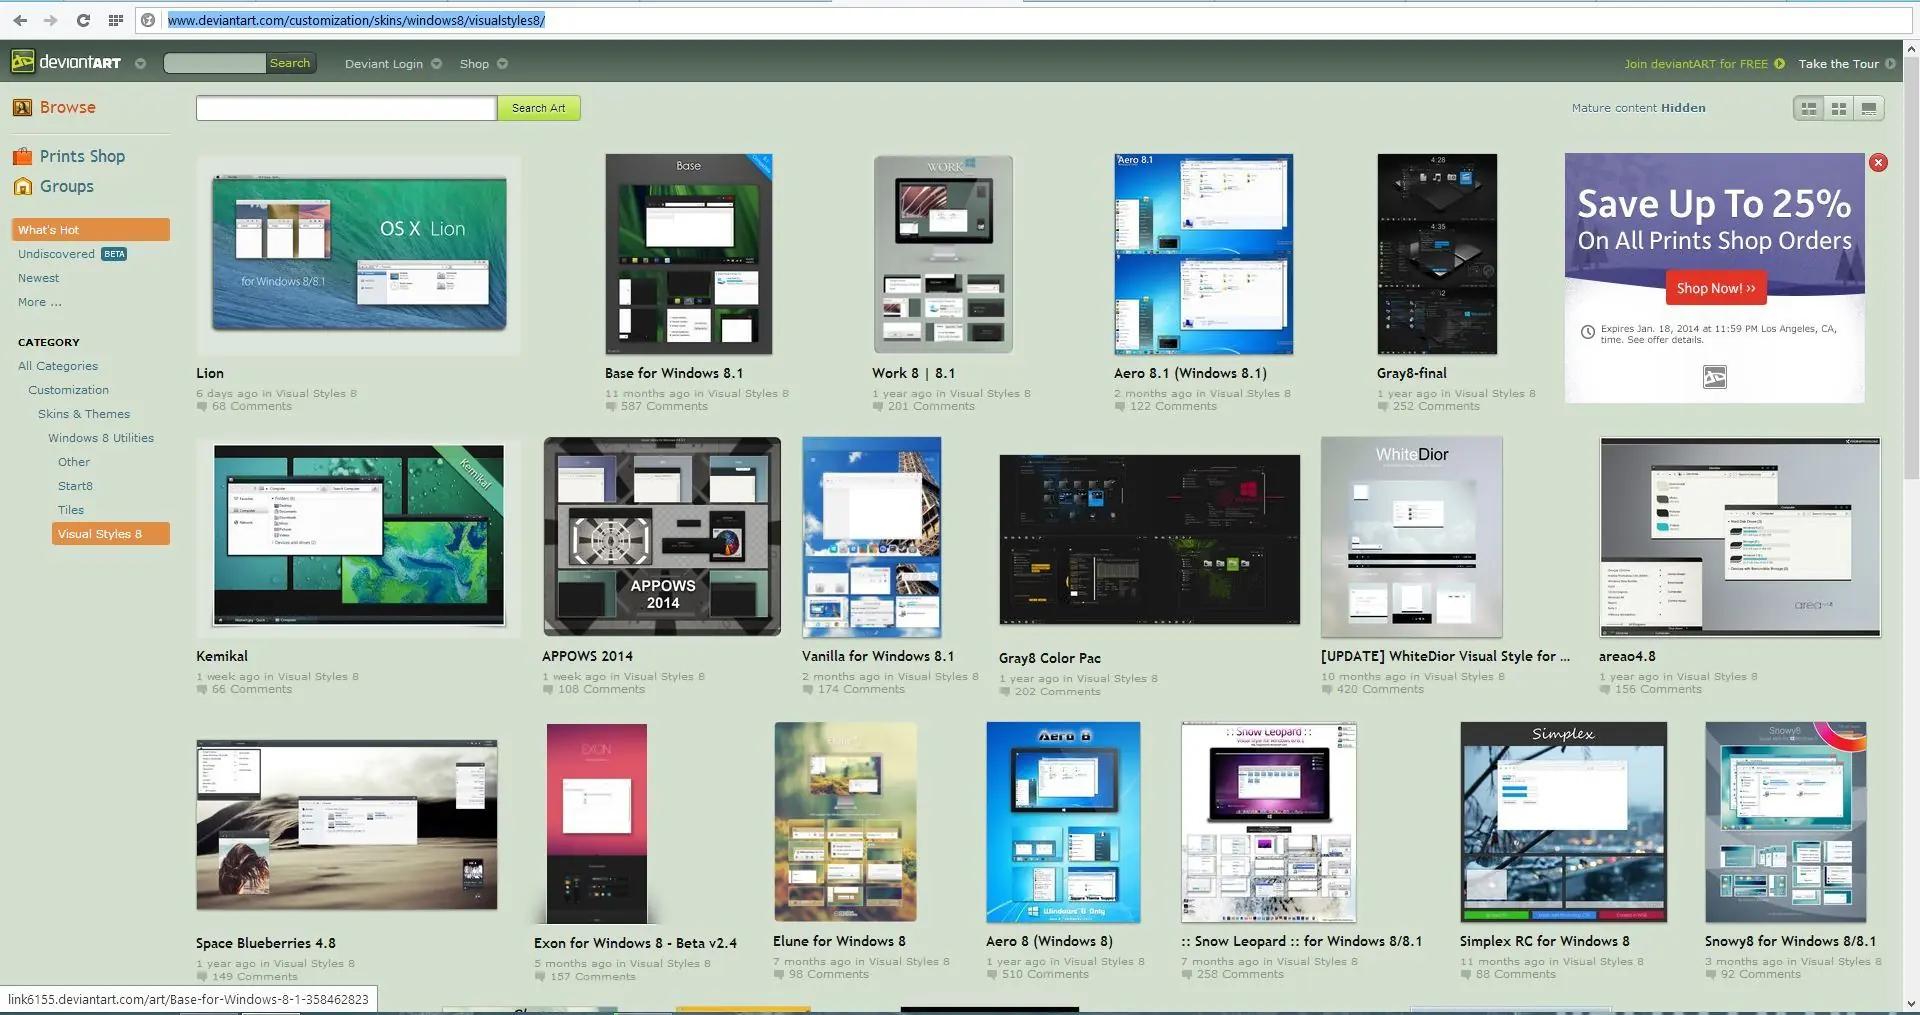
Task: Close the Prints Shop ad with the red X
Action: pyautogui.click(x=1879, y=163)
